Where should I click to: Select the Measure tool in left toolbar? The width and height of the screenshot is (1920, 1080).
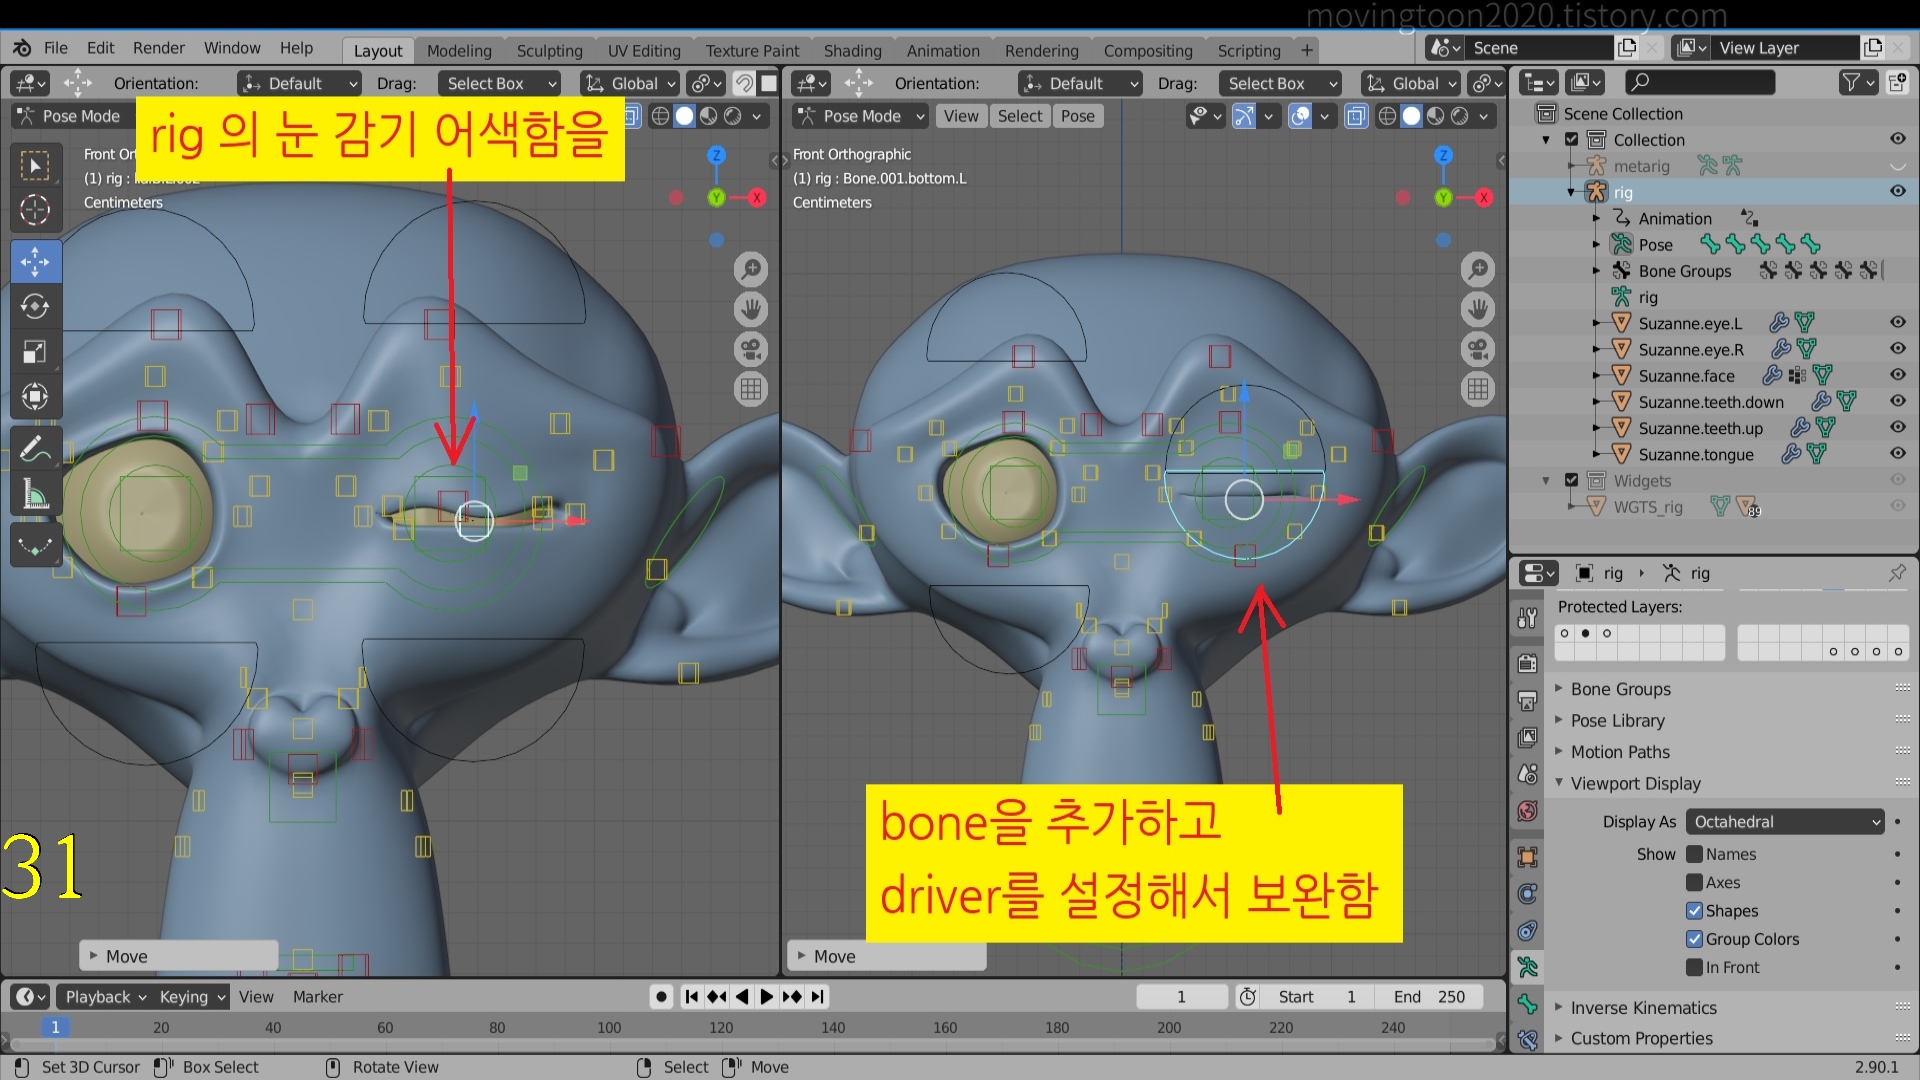[x=35, y=494]
